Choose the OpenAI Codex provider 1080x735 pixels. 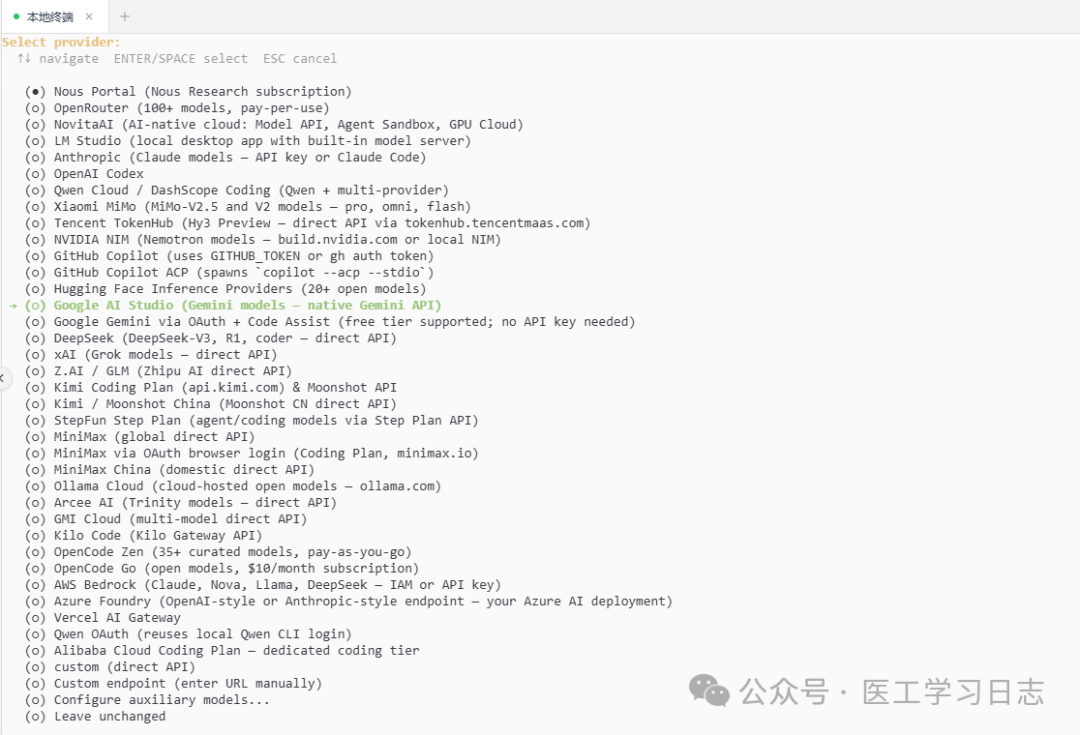pos(84,174)
